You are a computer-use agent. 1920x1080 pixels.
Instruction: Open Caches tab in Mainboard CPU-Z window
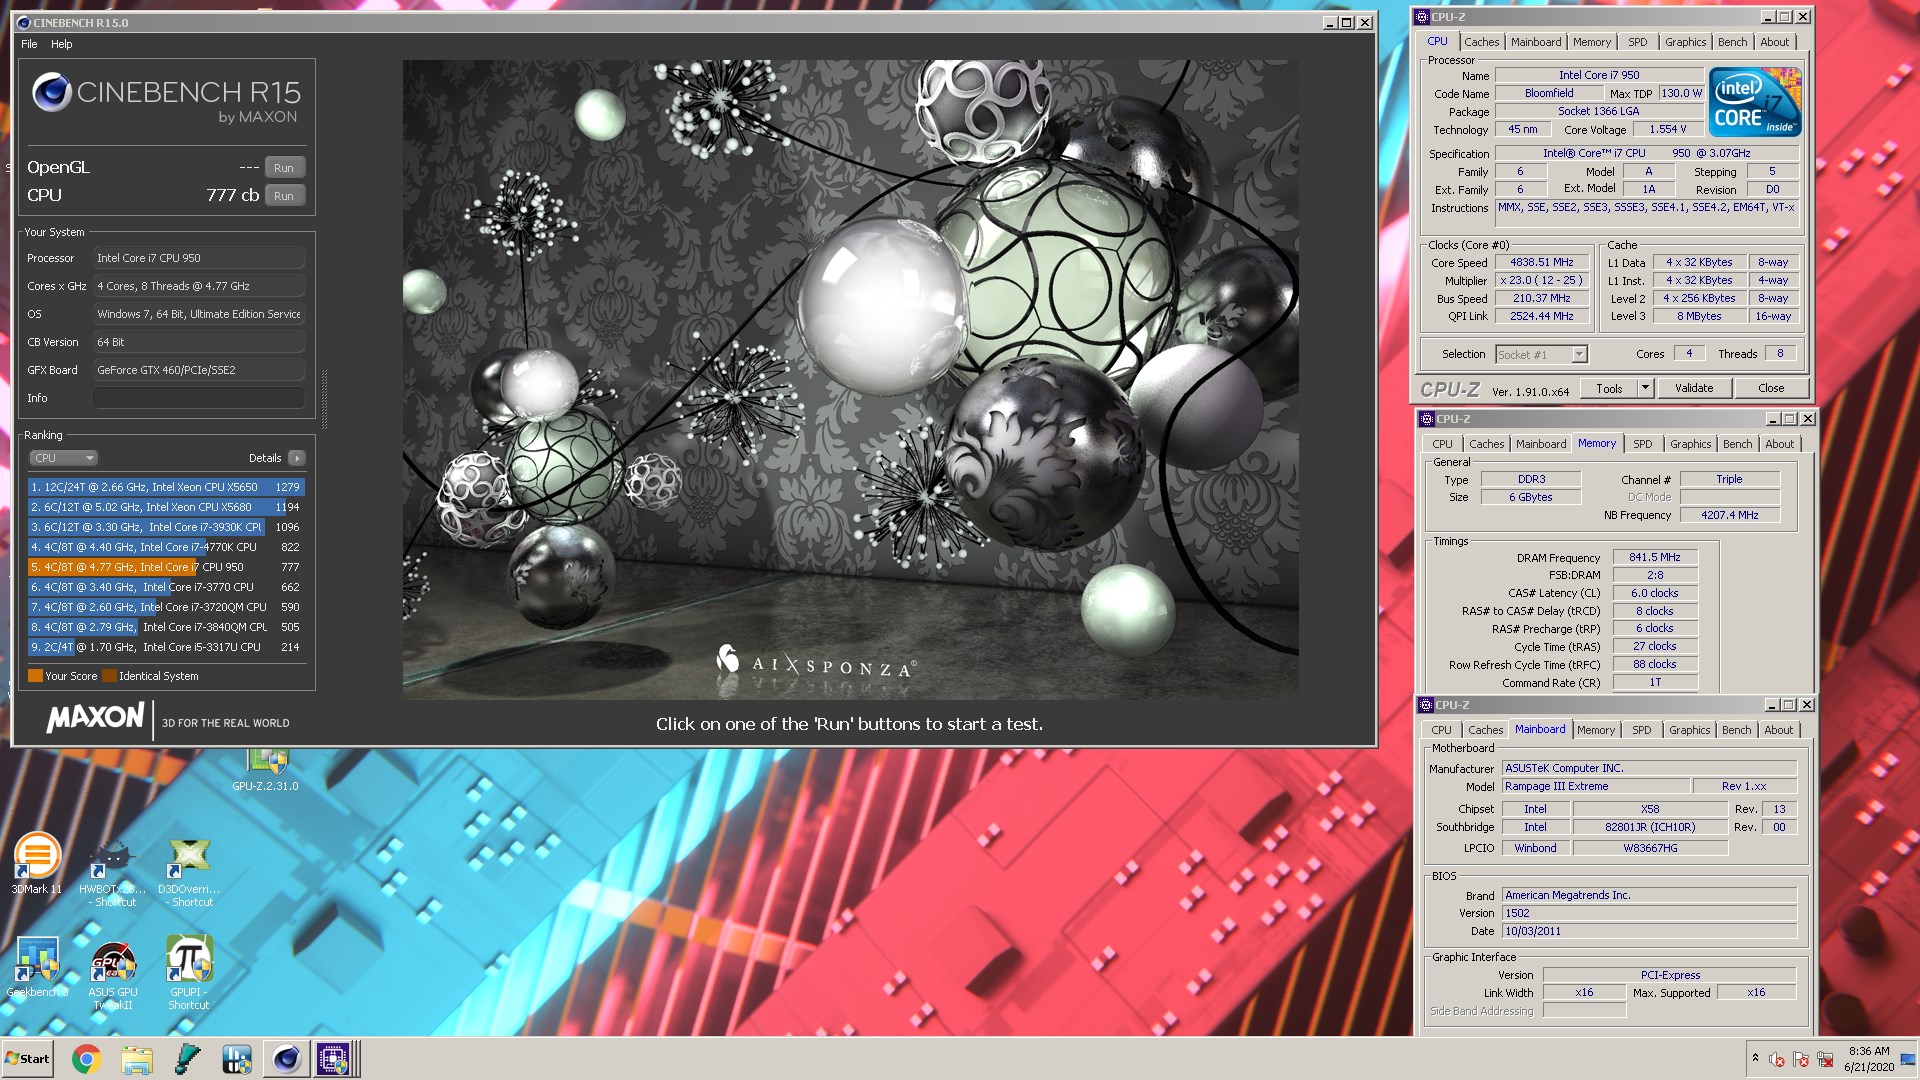(1485, 730)
